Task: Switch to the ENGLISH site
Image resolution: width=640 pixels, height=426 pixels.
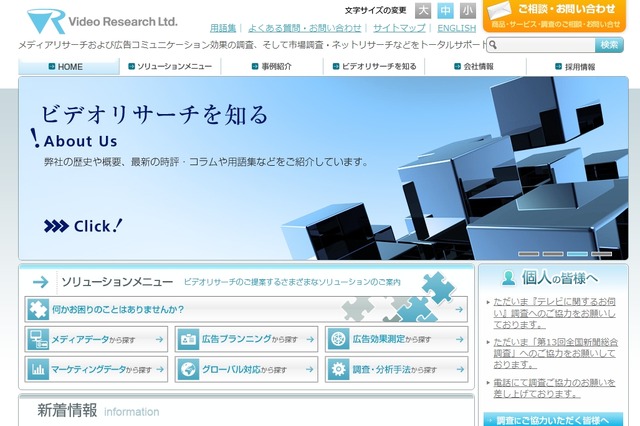Action: click(456, 28)
